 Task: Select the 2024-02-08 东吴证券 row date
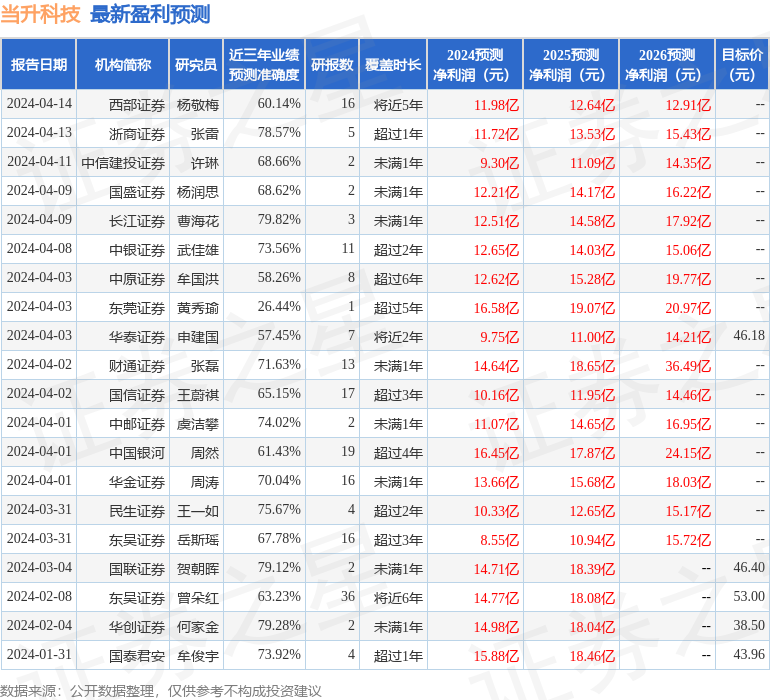(39, 596)
